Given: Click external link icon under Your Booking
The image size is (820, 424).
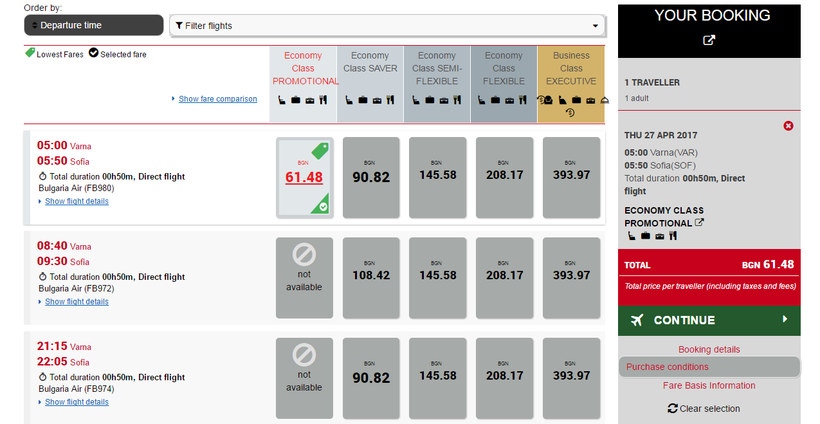Looking at the screenshot, I should (x=709, y=41).
